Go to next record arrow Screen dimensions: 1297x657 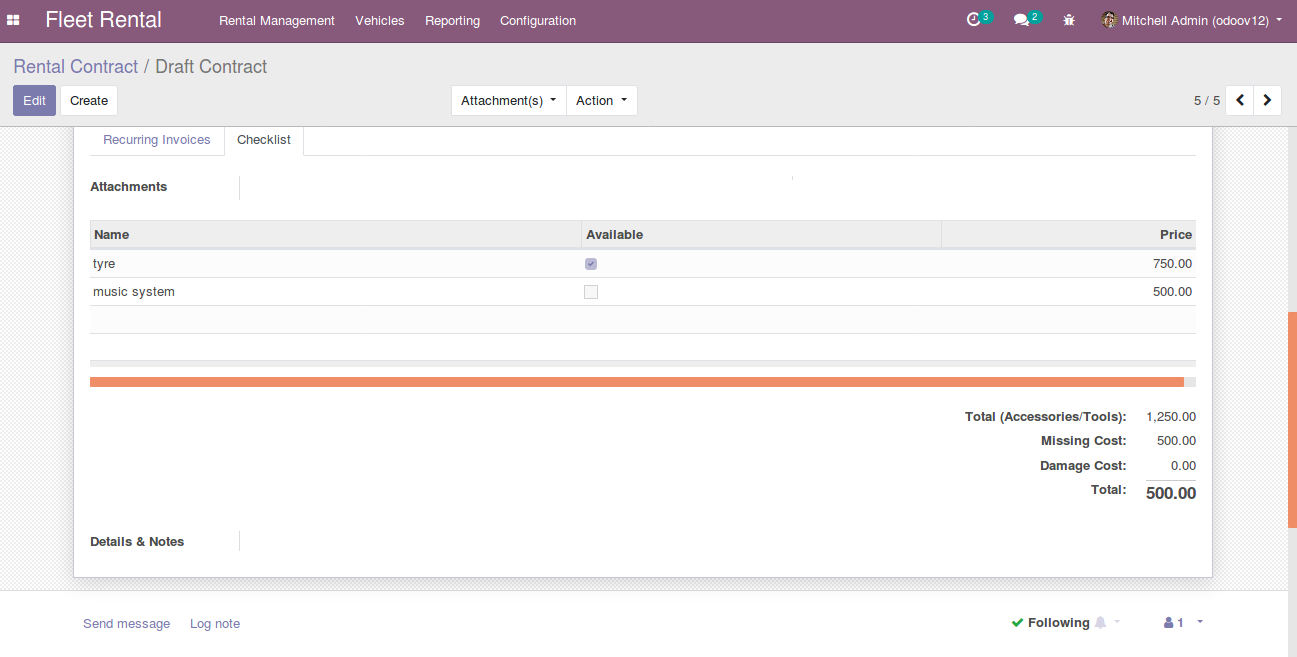[1268, 100]
